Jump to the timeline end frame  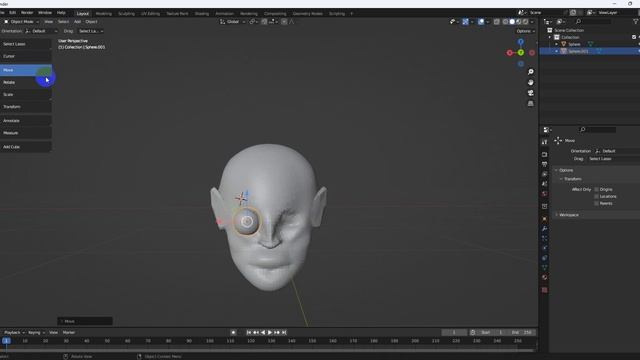(284, 333)
